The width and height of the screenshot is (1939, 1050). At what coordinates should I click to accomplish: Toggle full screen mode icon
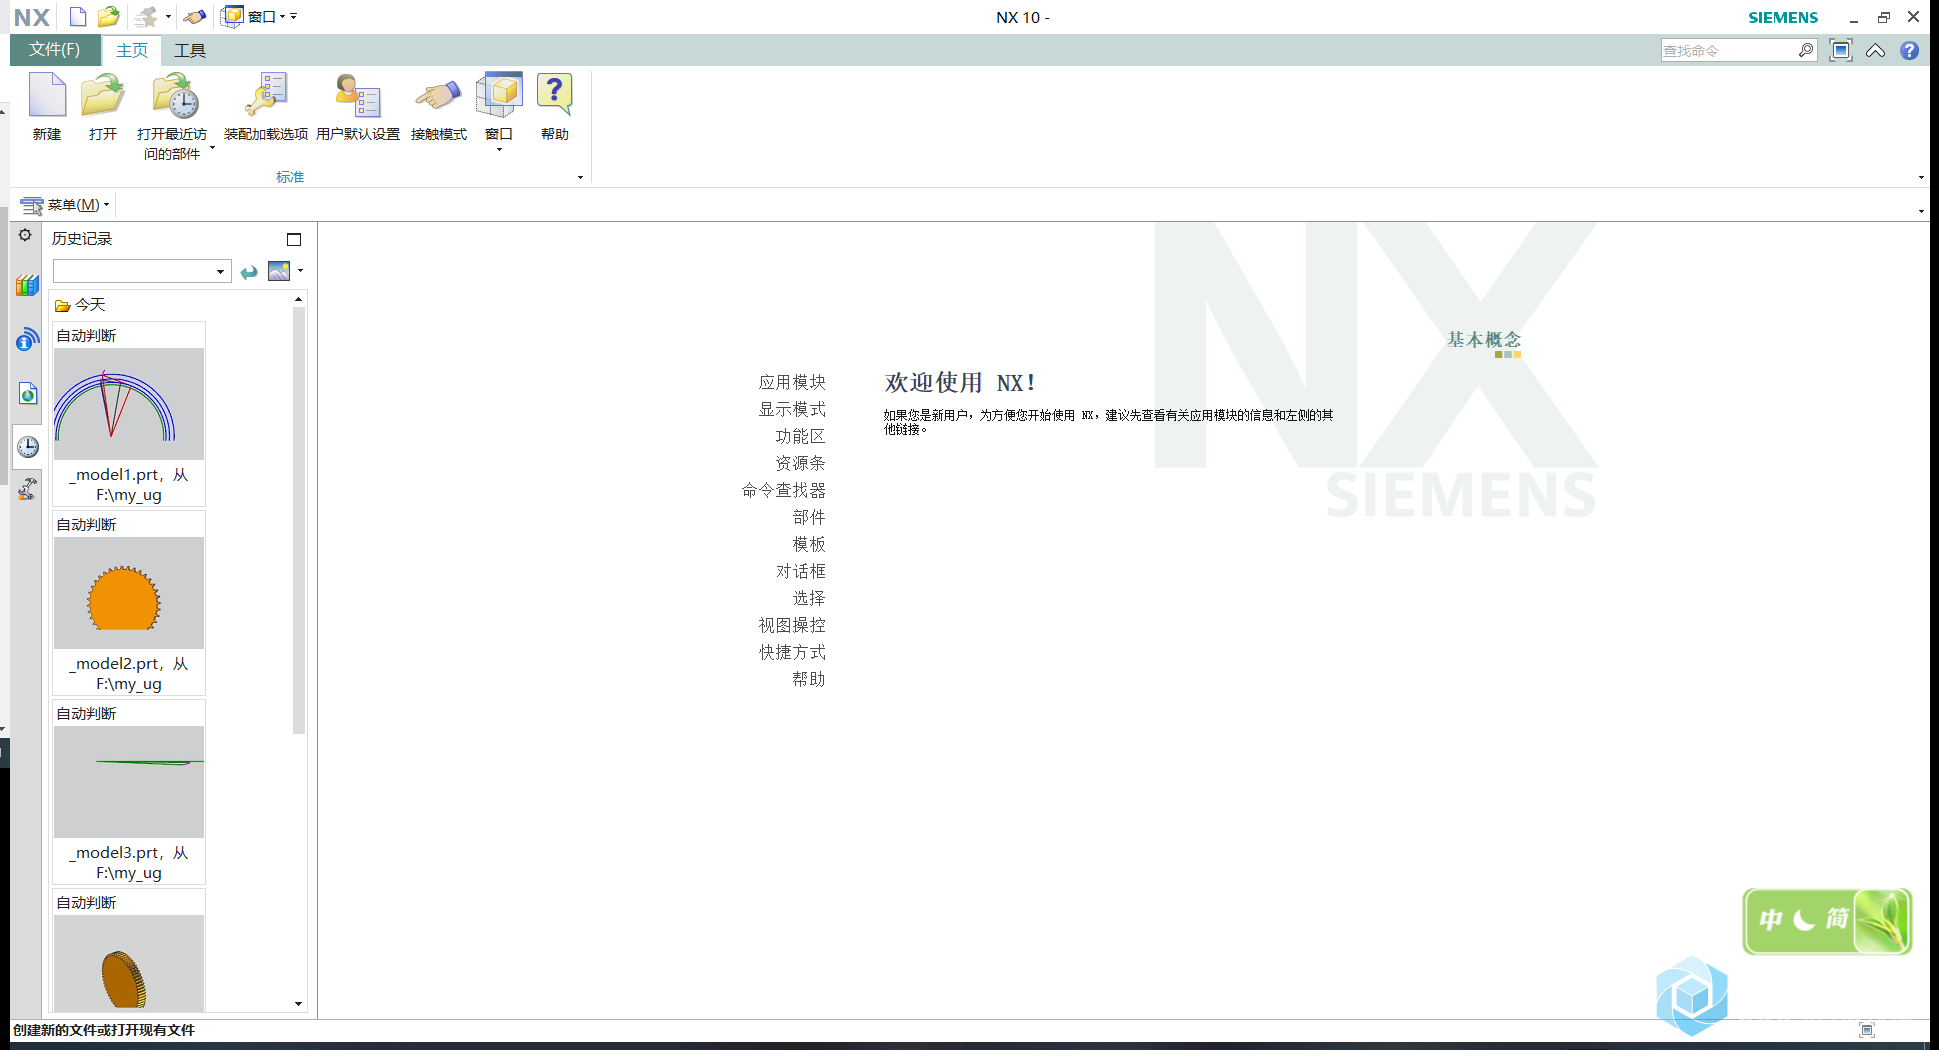click(1841, 50)
